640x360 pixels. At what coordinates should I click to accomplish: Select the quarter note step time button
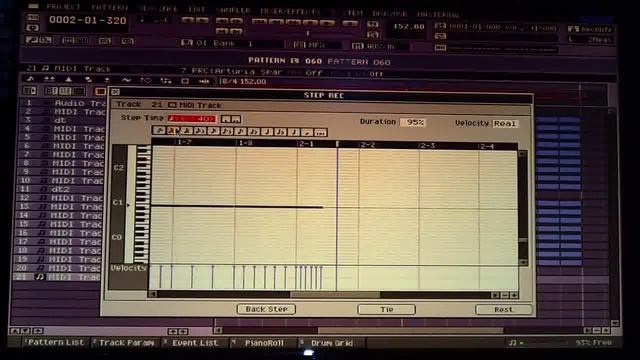[267, 131]
